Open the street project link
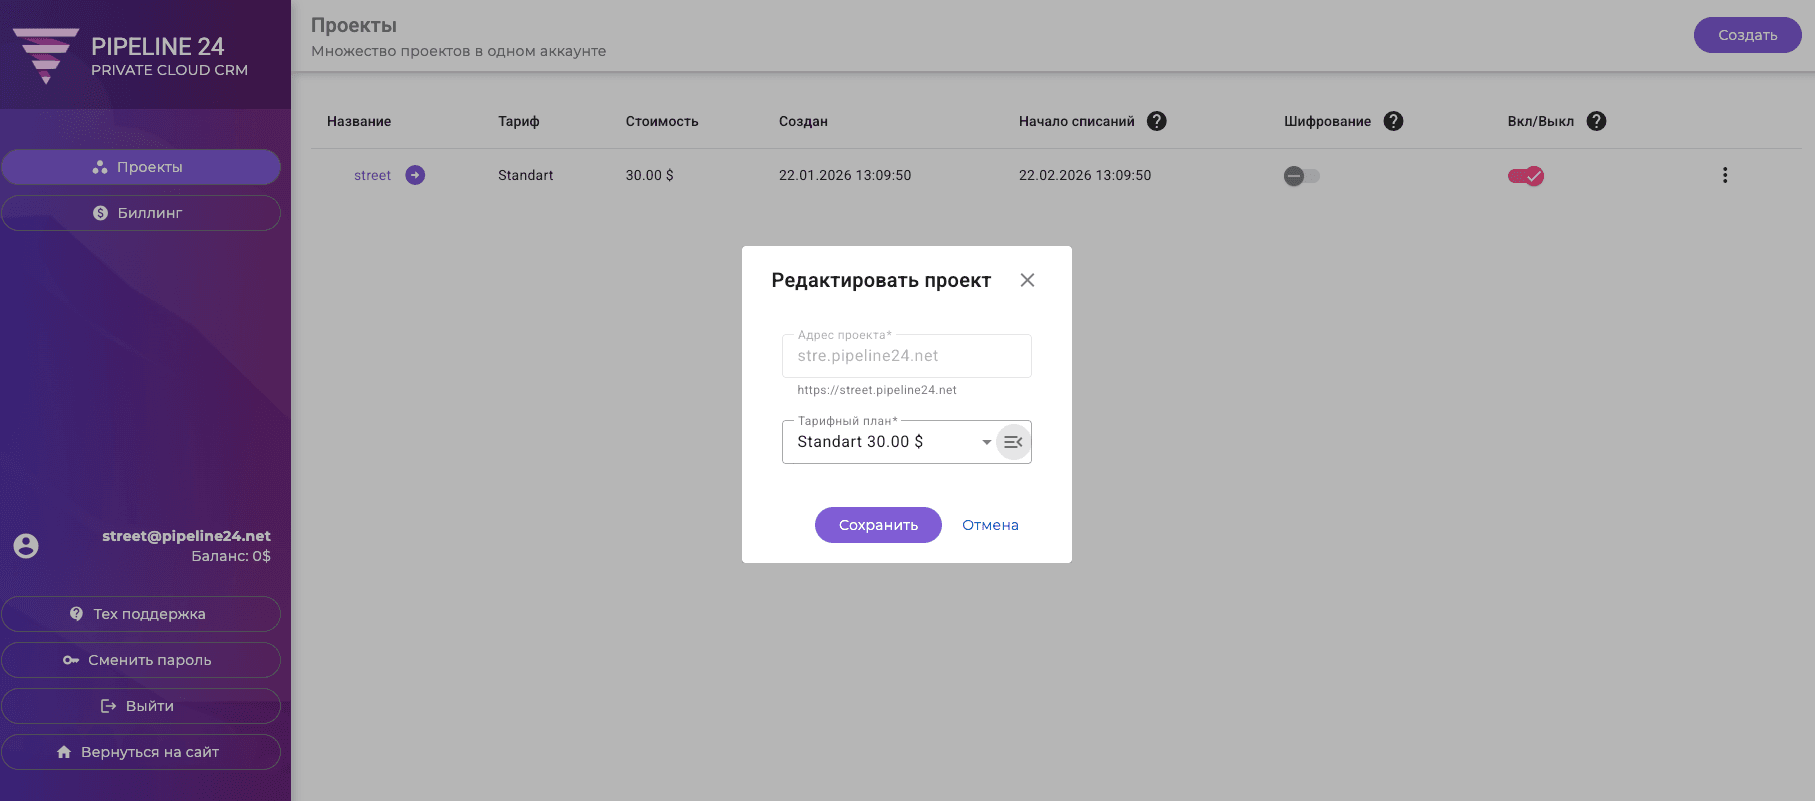 [372, 175]
